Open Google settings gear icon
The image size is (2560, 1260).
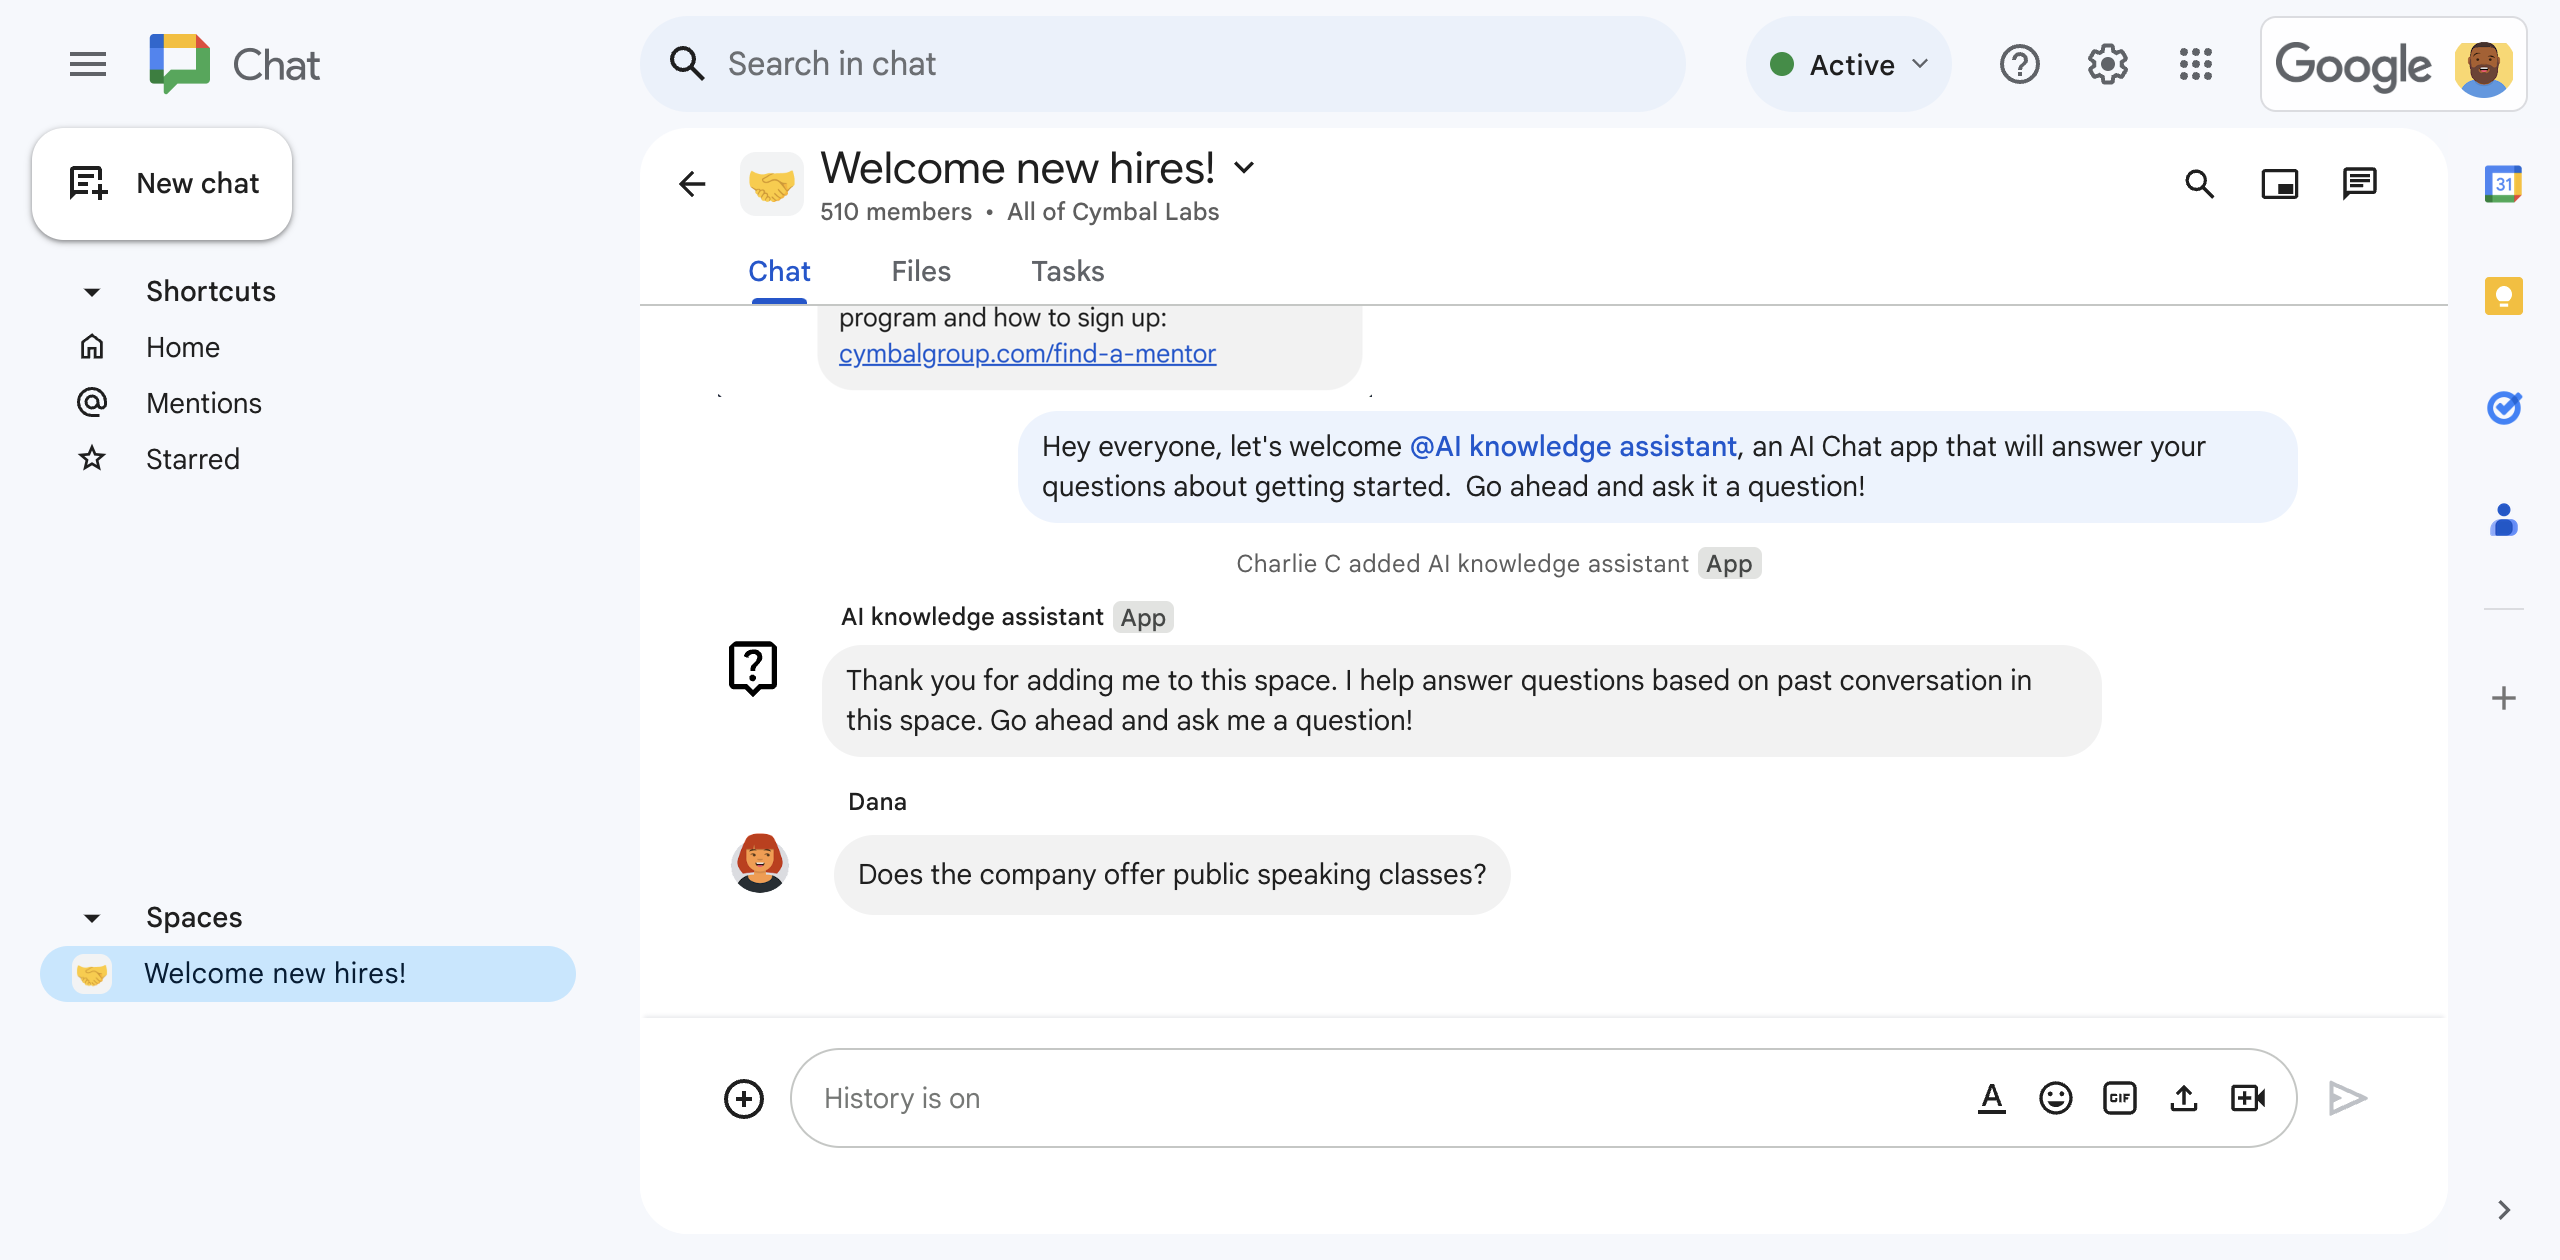(x=2108, y=62)
